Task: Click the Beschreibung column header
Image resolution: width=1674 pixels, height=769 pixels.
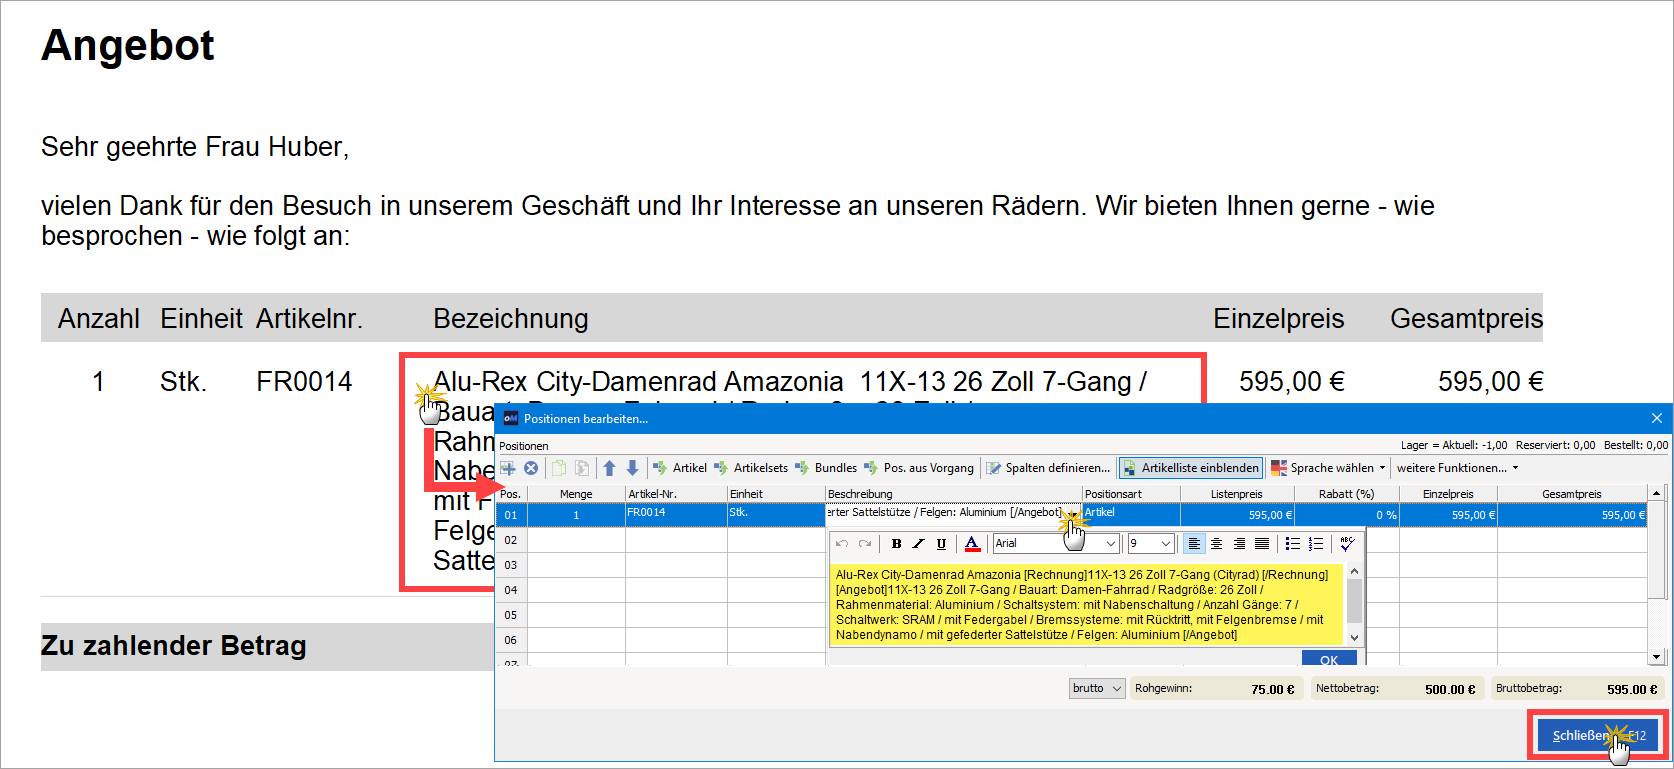Action: (x=954, y=494)
